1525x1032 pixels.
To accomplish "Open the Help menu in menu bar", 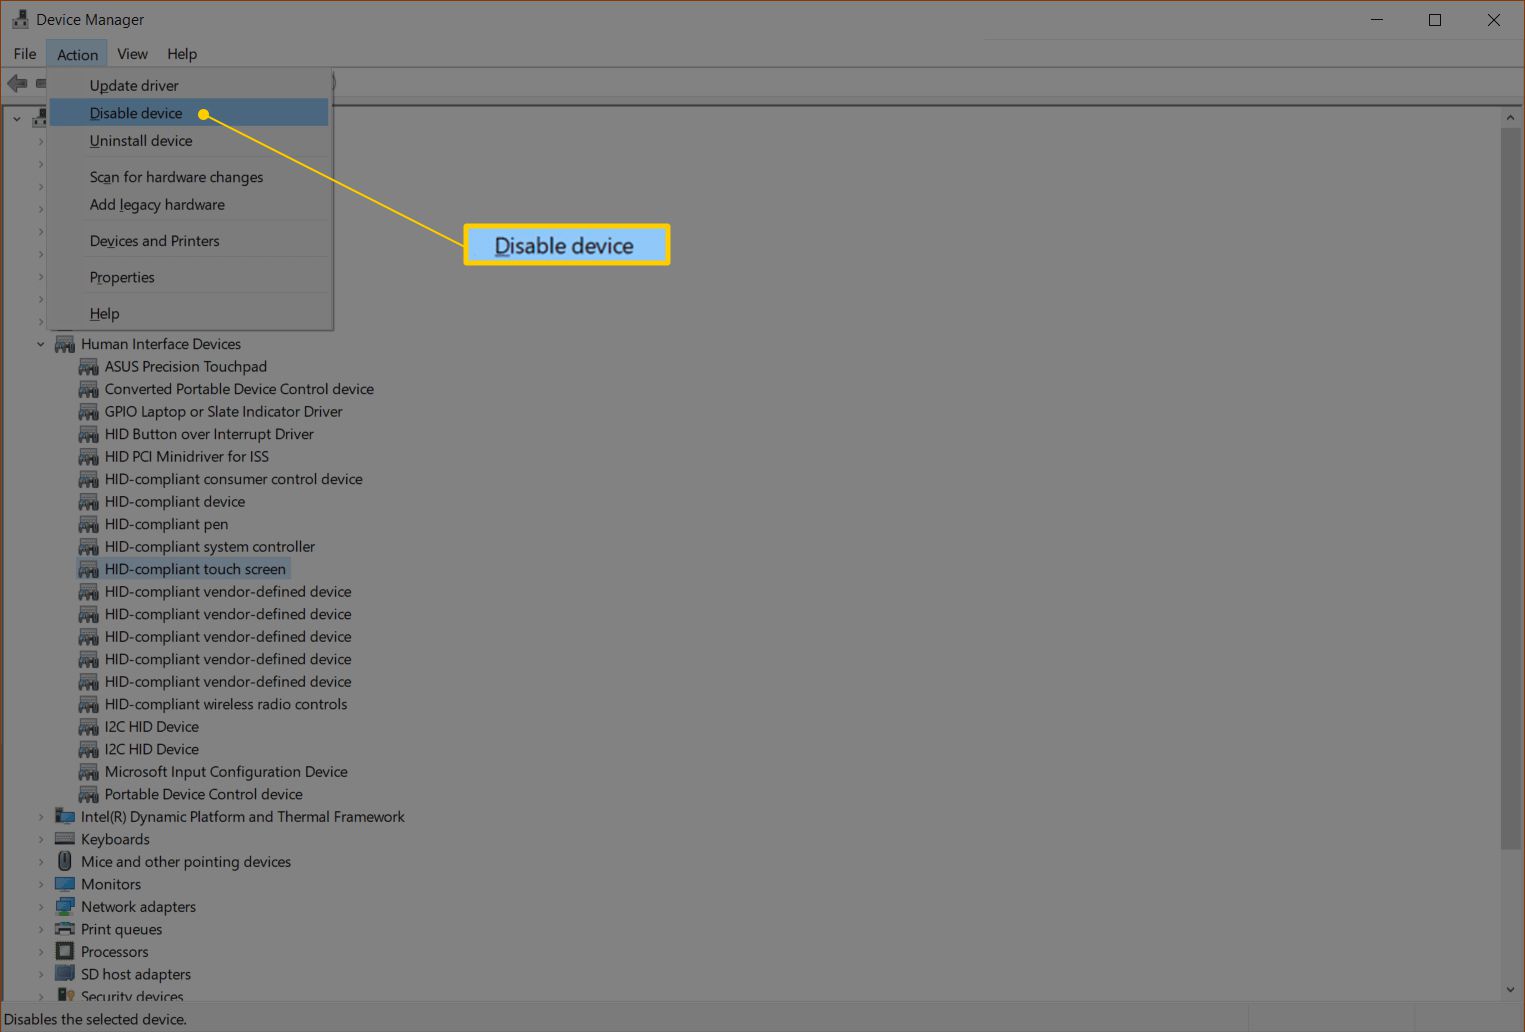I will tap(182, 54).
